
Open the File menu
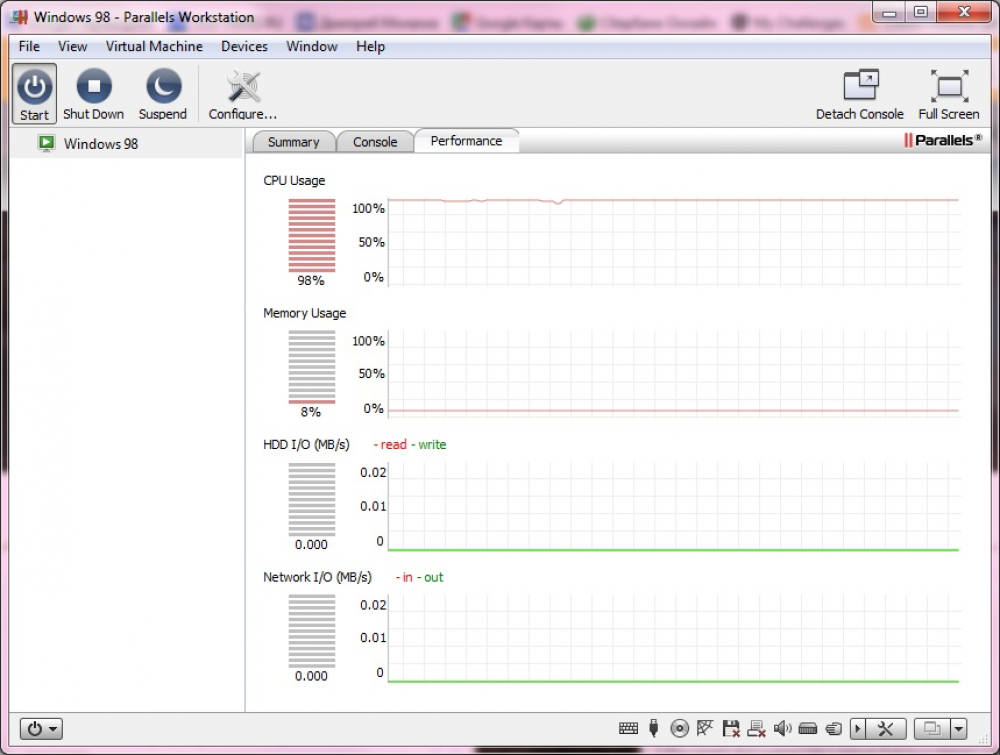point(29,47)
